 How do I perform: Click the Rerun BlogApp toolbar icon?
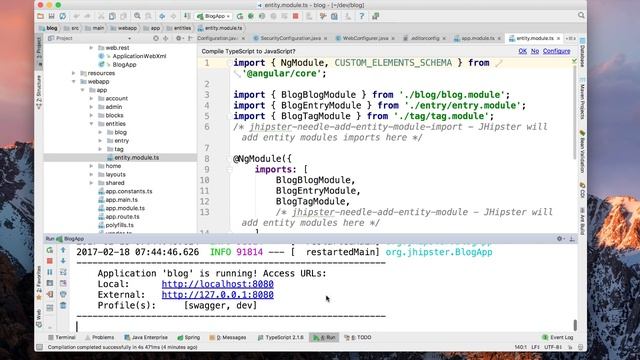(x=240, y=16)
